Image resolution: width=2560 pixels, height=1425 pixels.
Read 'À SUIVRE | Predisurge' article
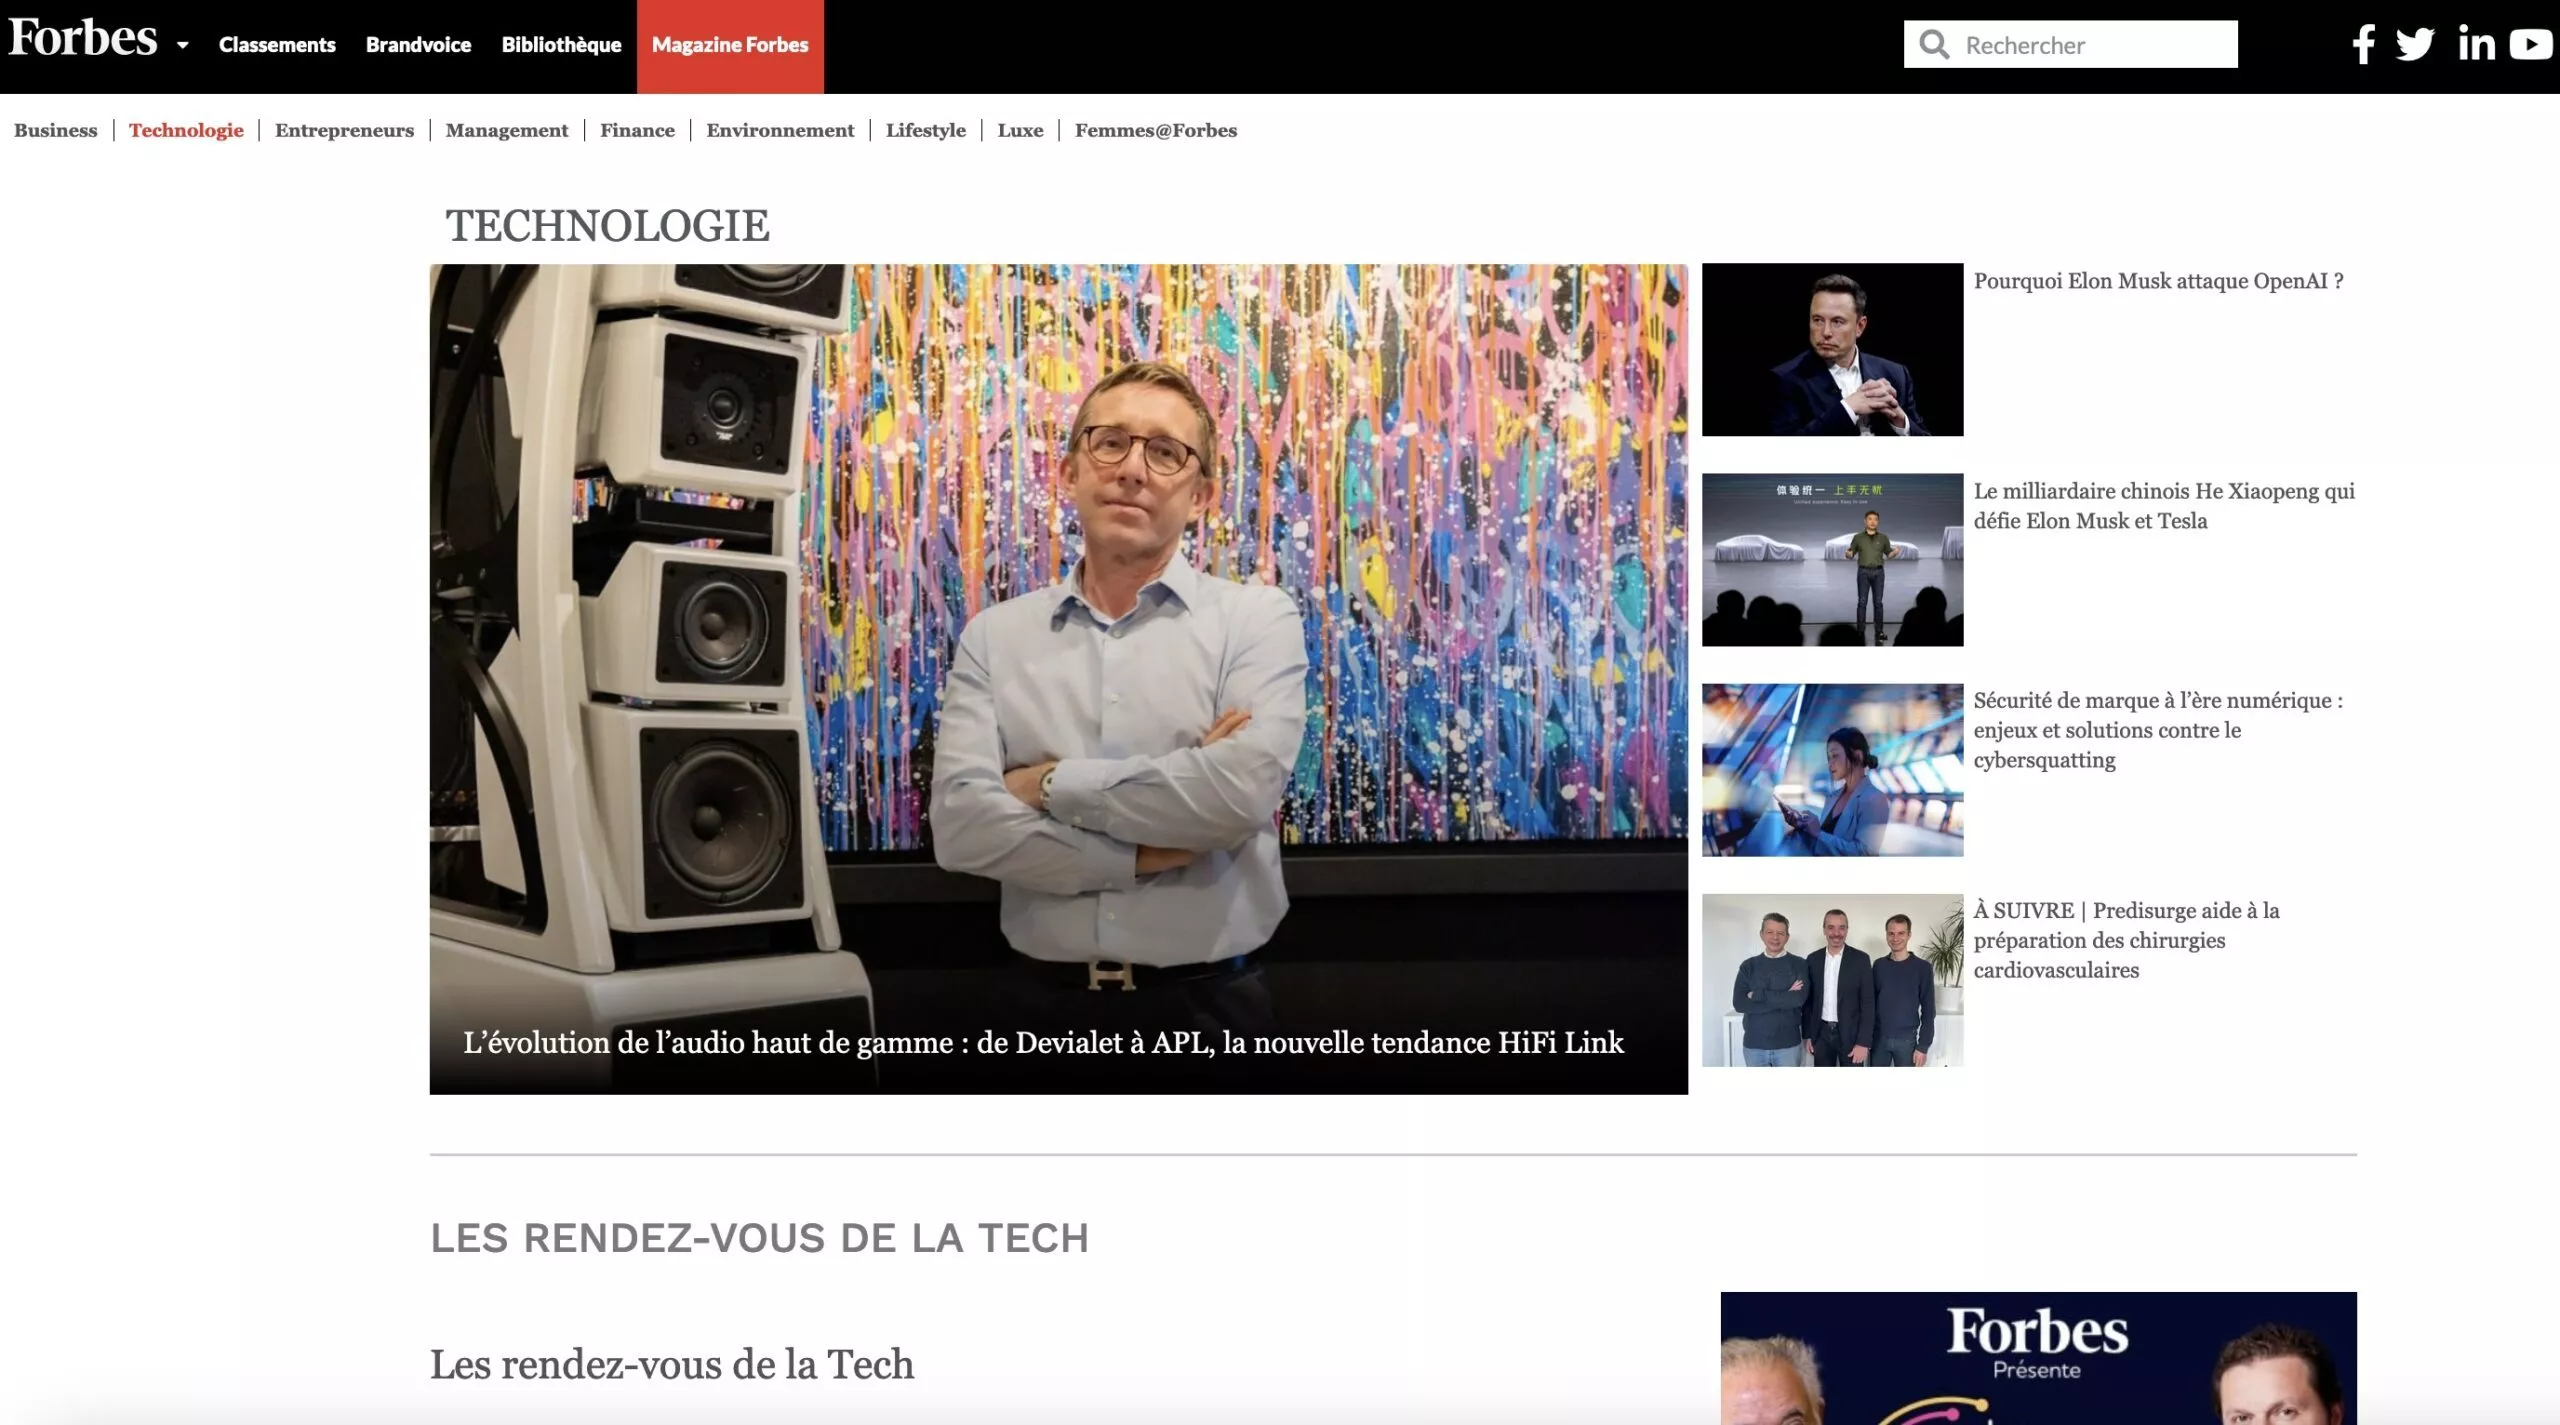point(2126,940)
